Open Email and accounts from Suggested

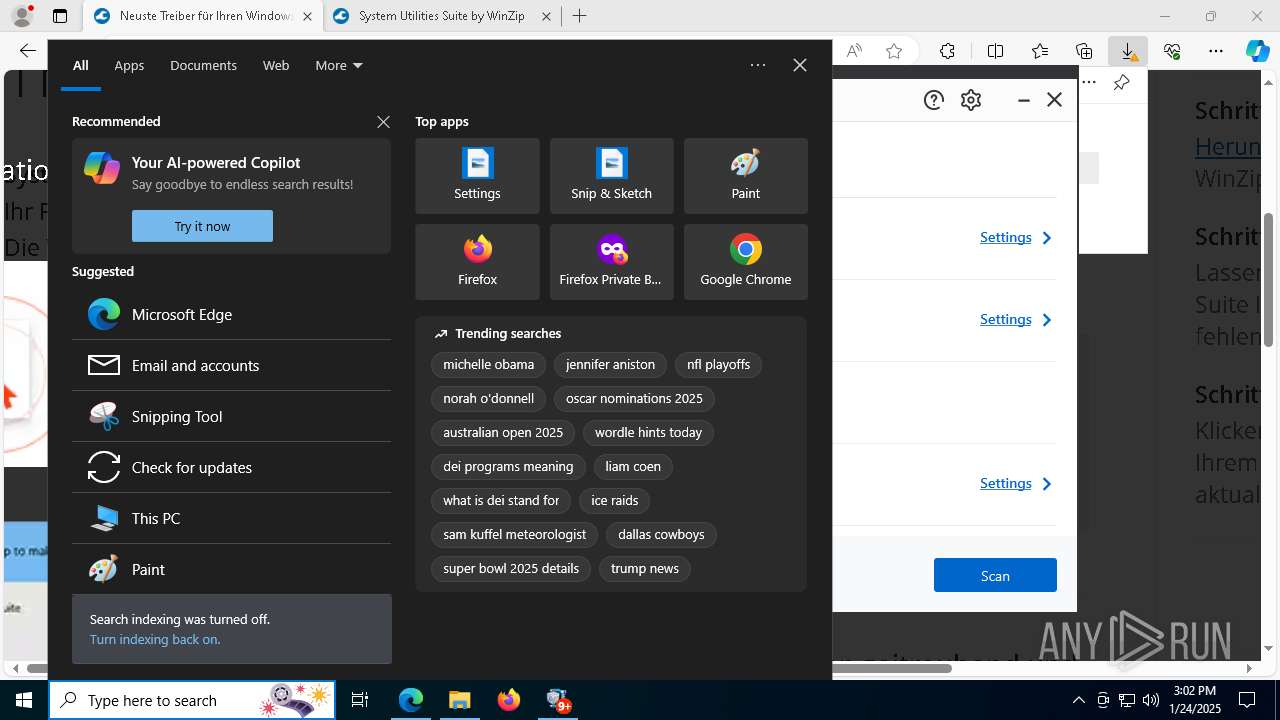coord(231,365)
